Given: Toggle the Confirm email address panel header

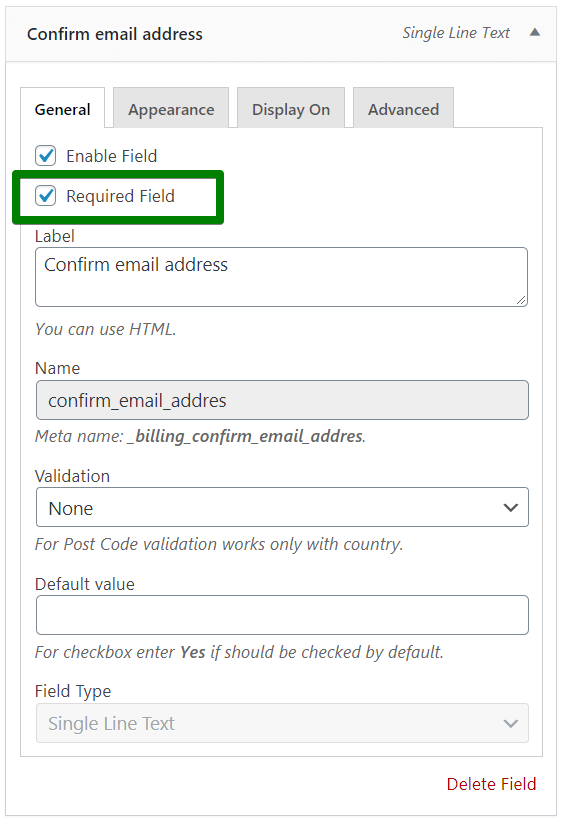Looking at the screenshot, I should pos(281,34).
